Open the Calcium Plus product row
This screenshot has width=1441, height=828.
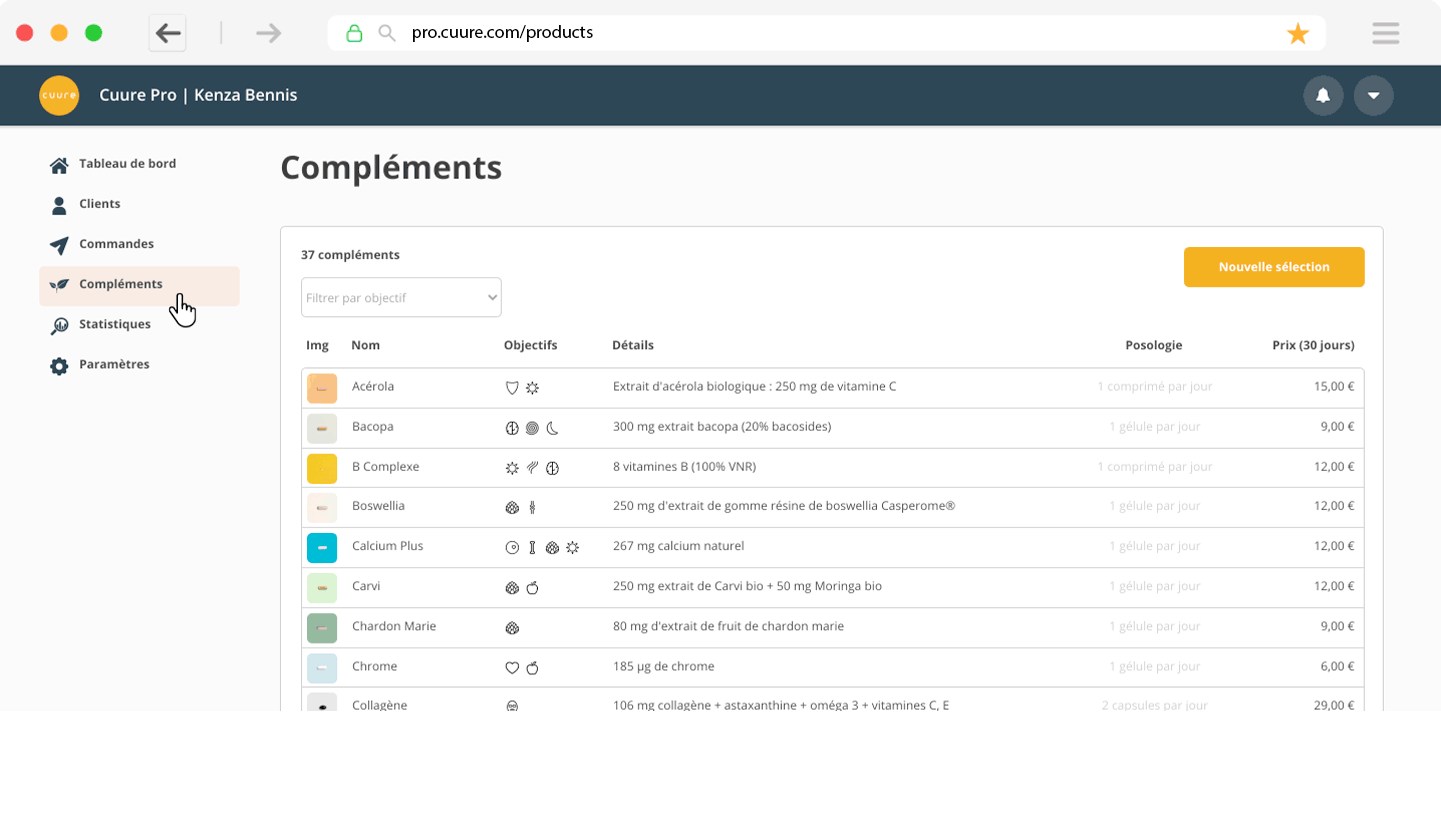click(x=387, y=547)
